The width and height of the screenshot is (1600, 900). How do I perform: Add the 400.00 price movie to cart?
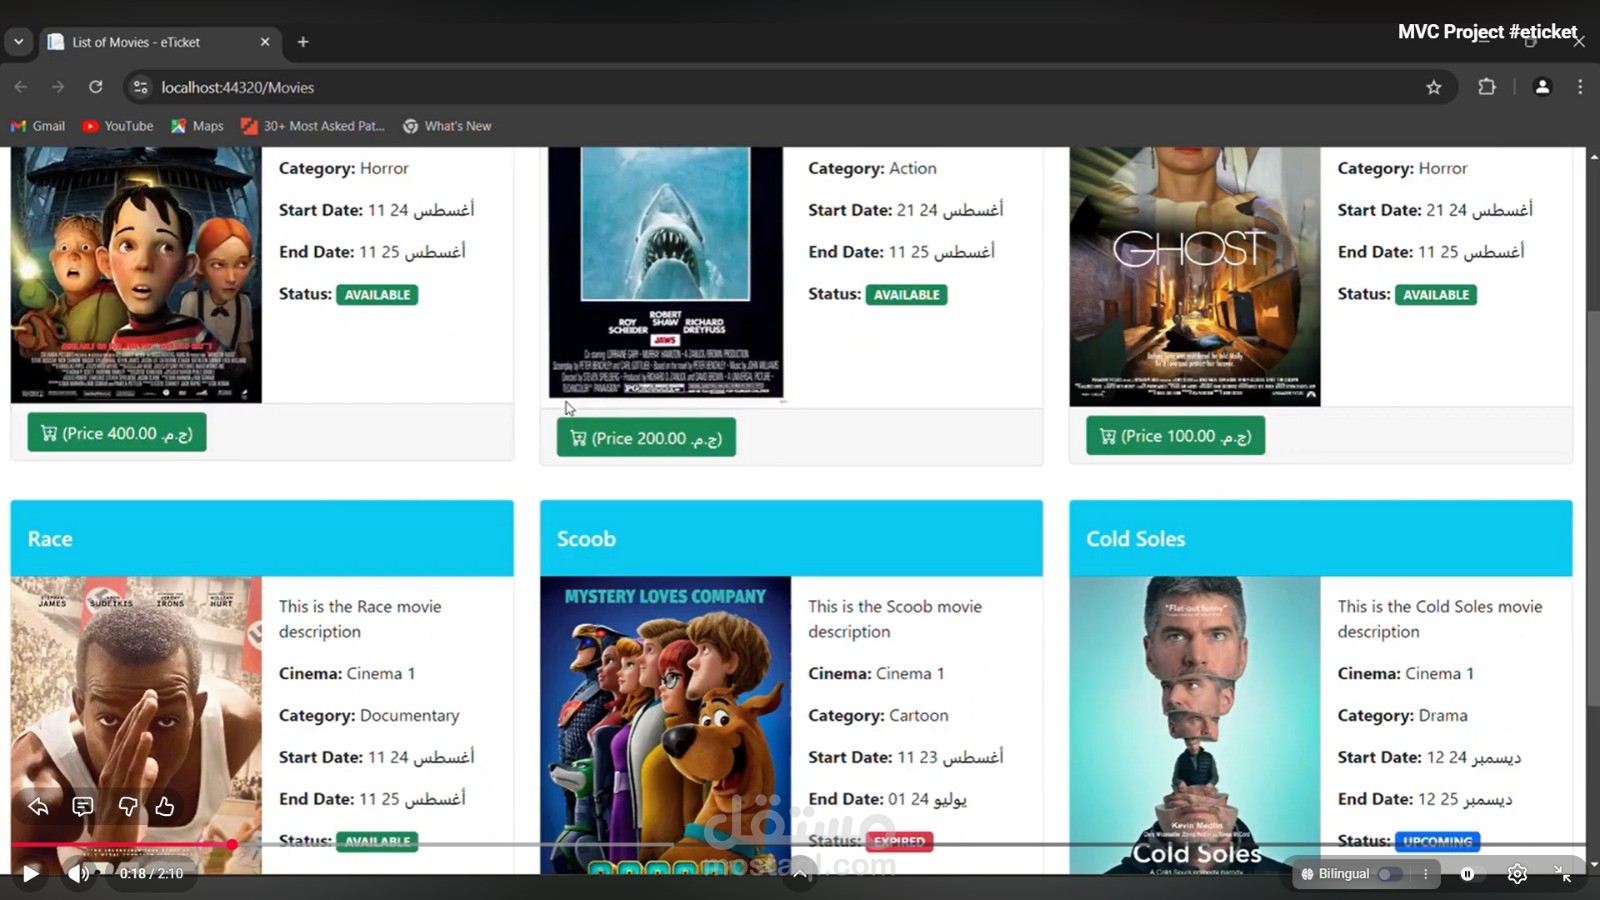tap(117, 433)
